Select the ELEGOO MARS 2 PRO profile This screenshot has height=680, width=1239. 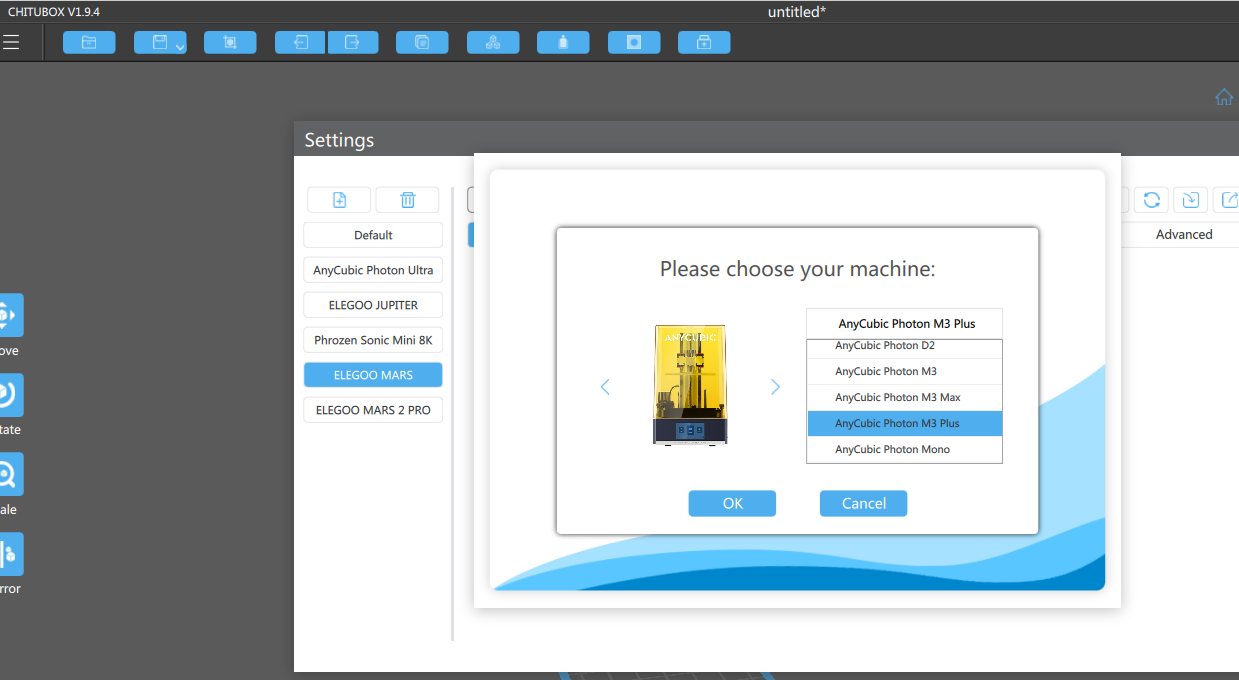[373, 410]
